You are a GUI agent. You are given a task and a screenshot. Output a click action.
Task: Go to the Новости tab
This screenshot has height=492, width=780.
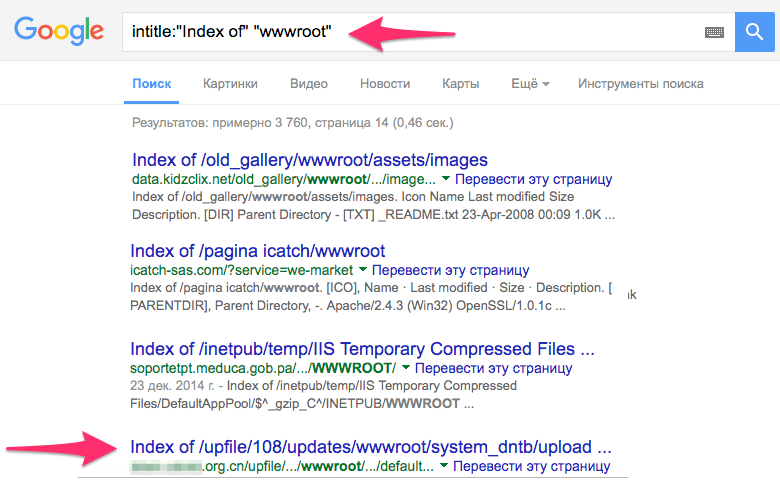385,84
